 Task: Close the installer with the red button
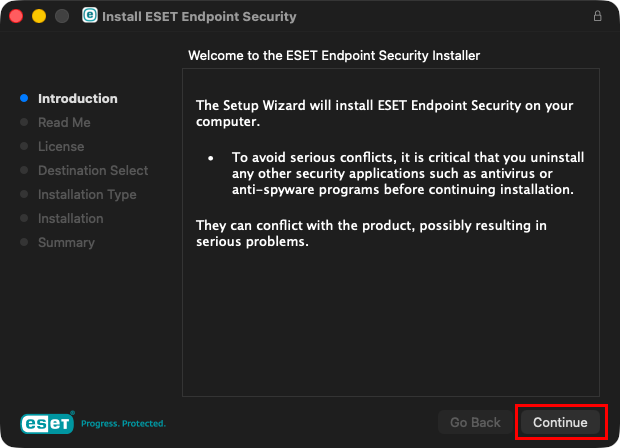point(17,17)
